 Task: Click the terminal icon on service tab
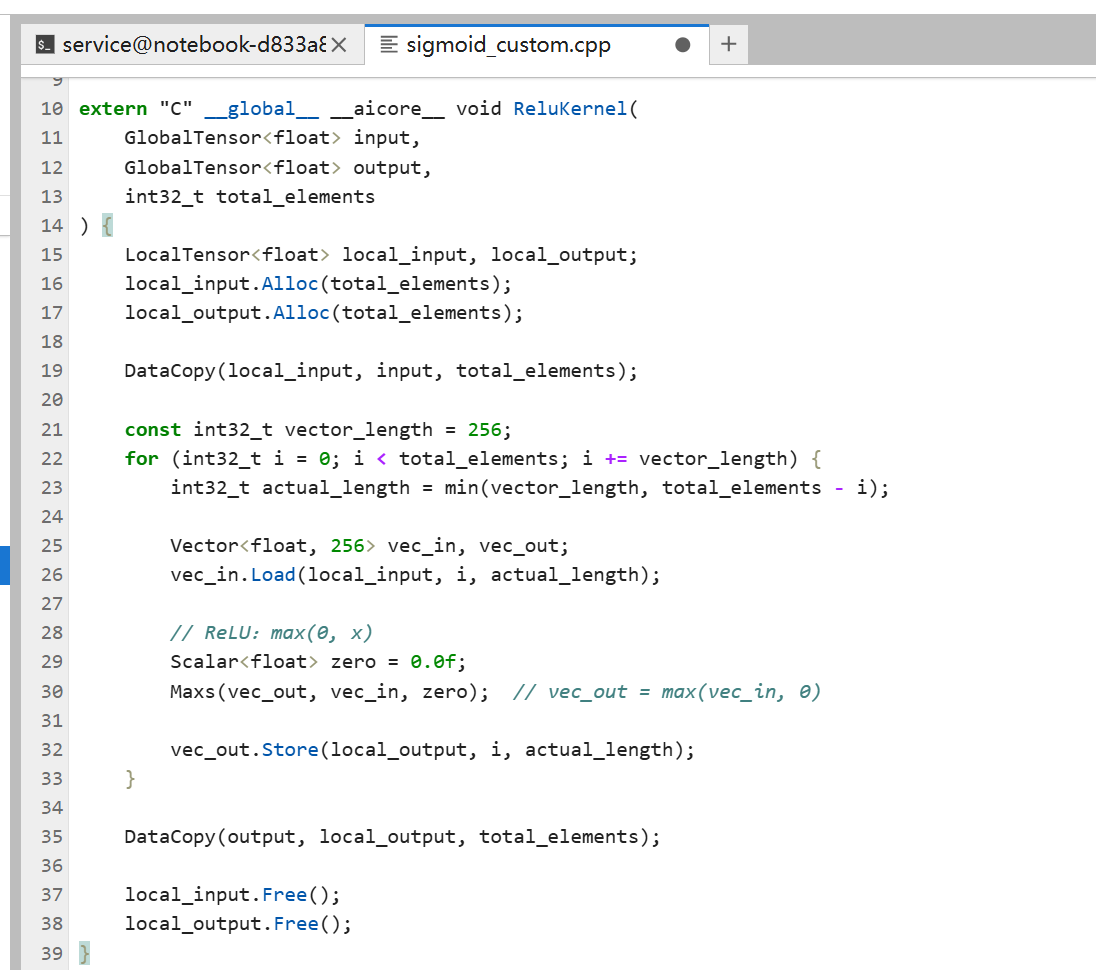(45, 45)
